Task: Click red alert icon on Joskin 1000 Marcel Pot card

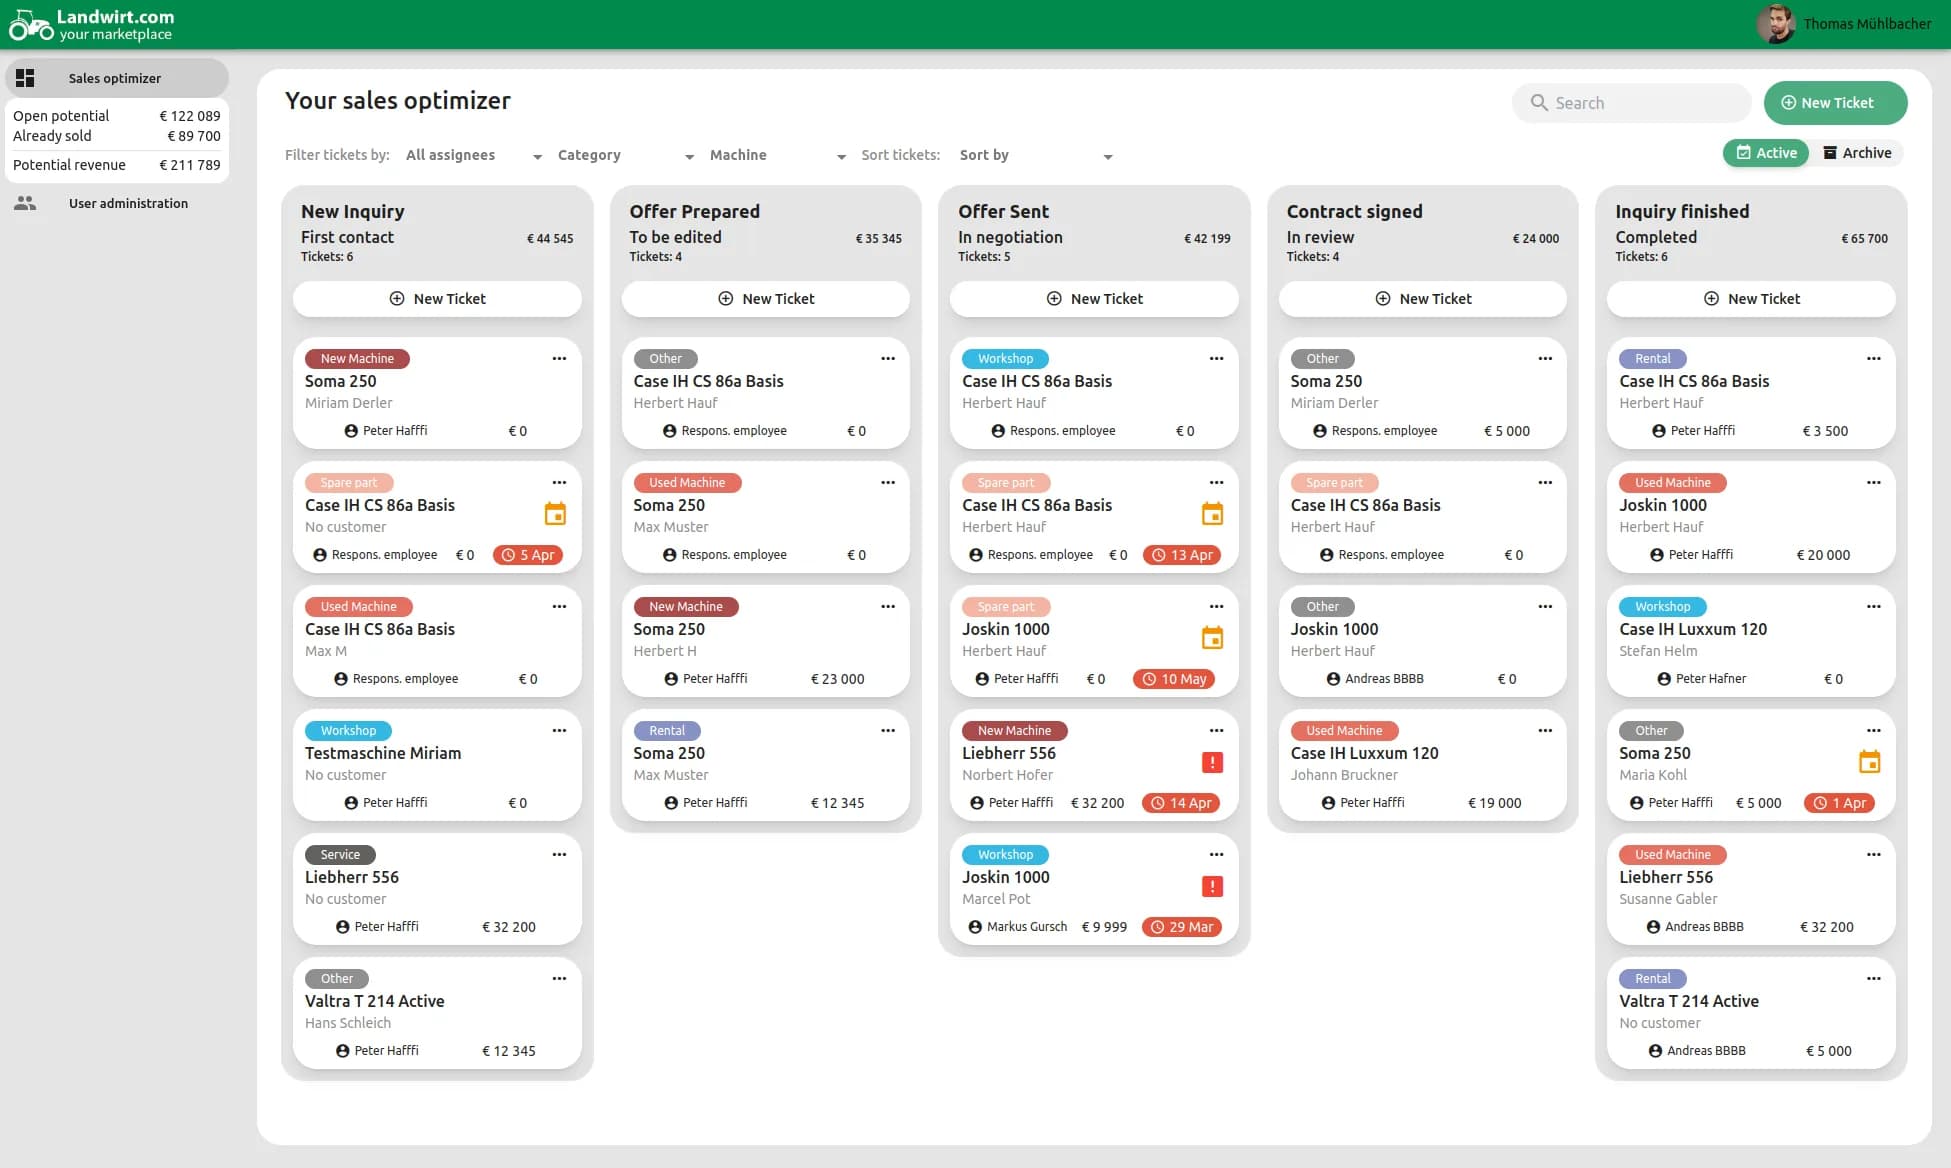Action: tap(1212, 887)
